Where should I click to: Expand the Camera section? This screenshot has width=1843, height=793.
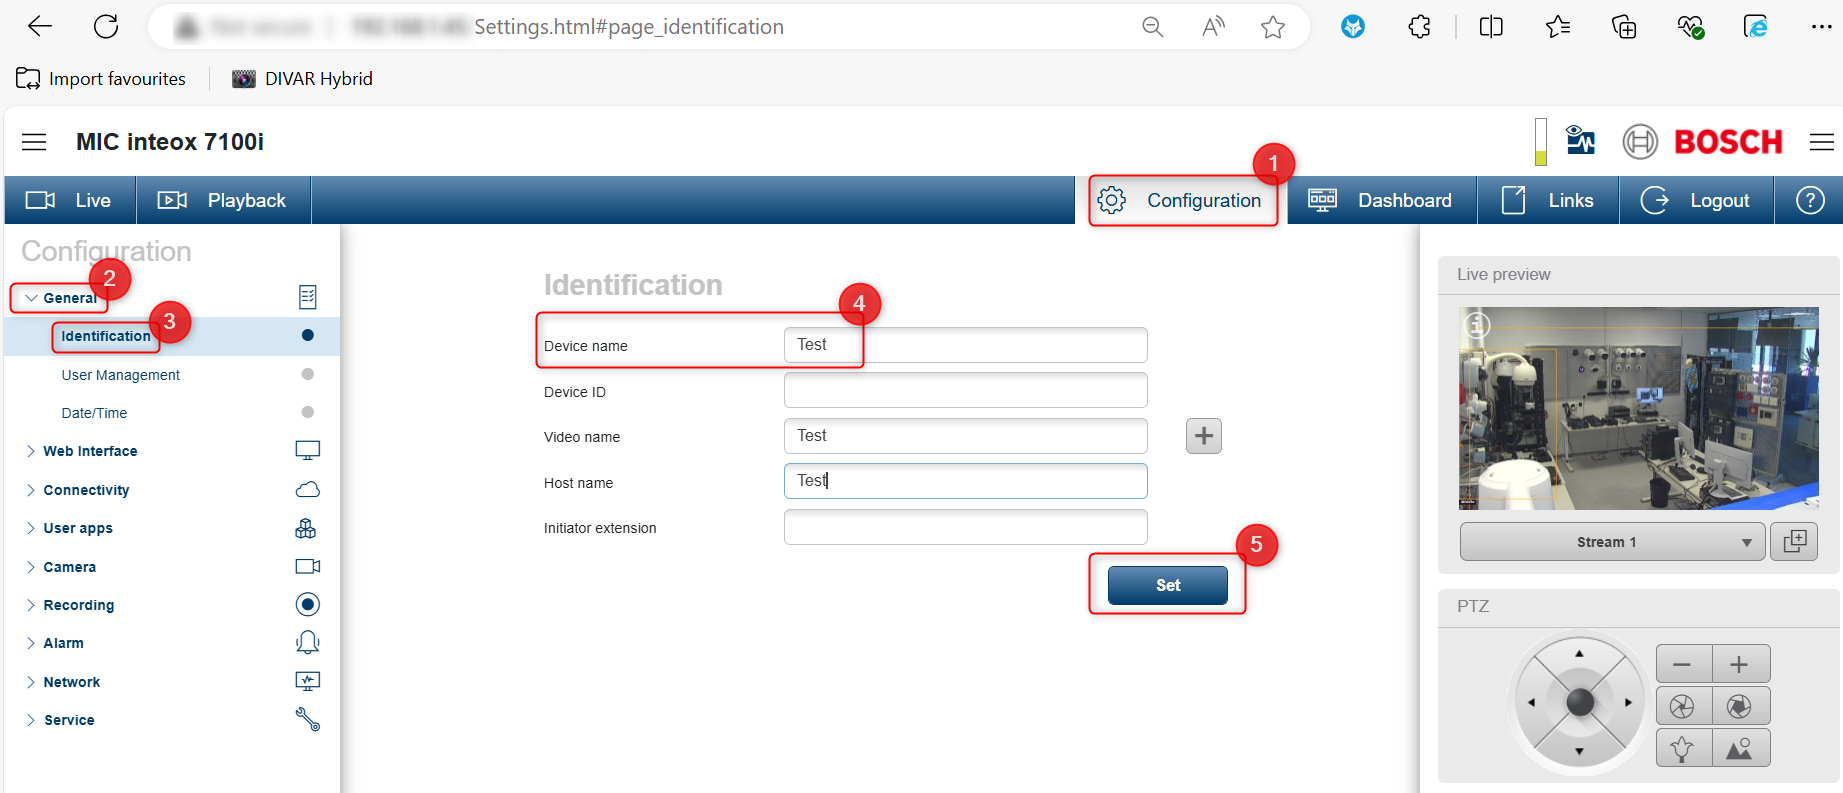69,567
